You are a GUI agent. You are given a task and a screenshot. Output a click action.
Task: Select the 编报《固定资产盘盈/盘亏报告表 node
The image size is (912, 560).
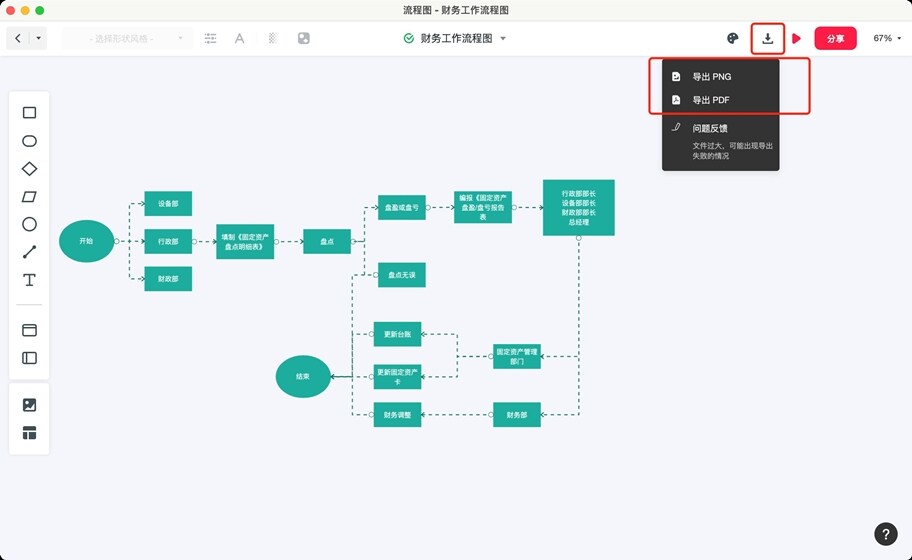pos(483,207)
